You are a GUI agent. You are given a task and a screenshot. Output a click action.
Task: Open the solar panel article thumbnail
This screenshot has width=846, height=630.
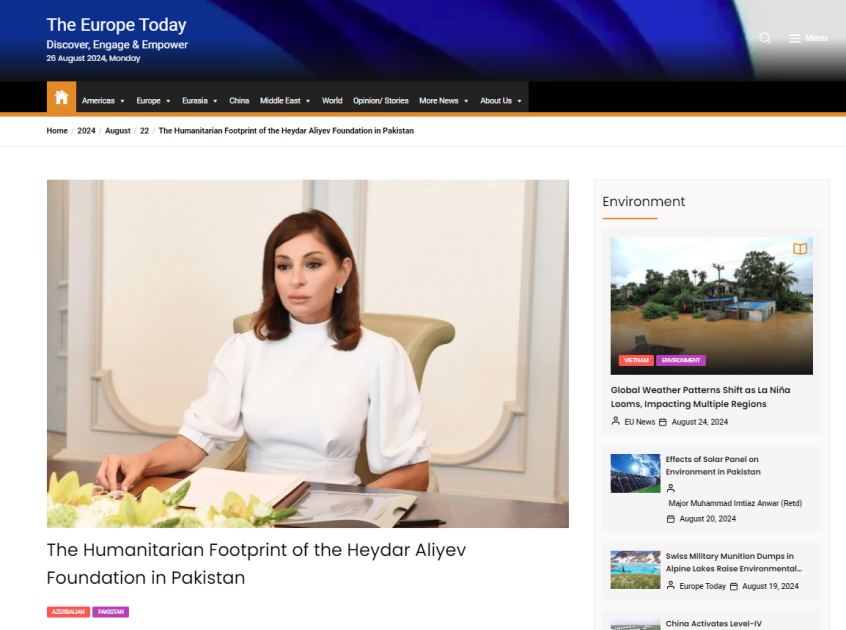click(635, 474)
